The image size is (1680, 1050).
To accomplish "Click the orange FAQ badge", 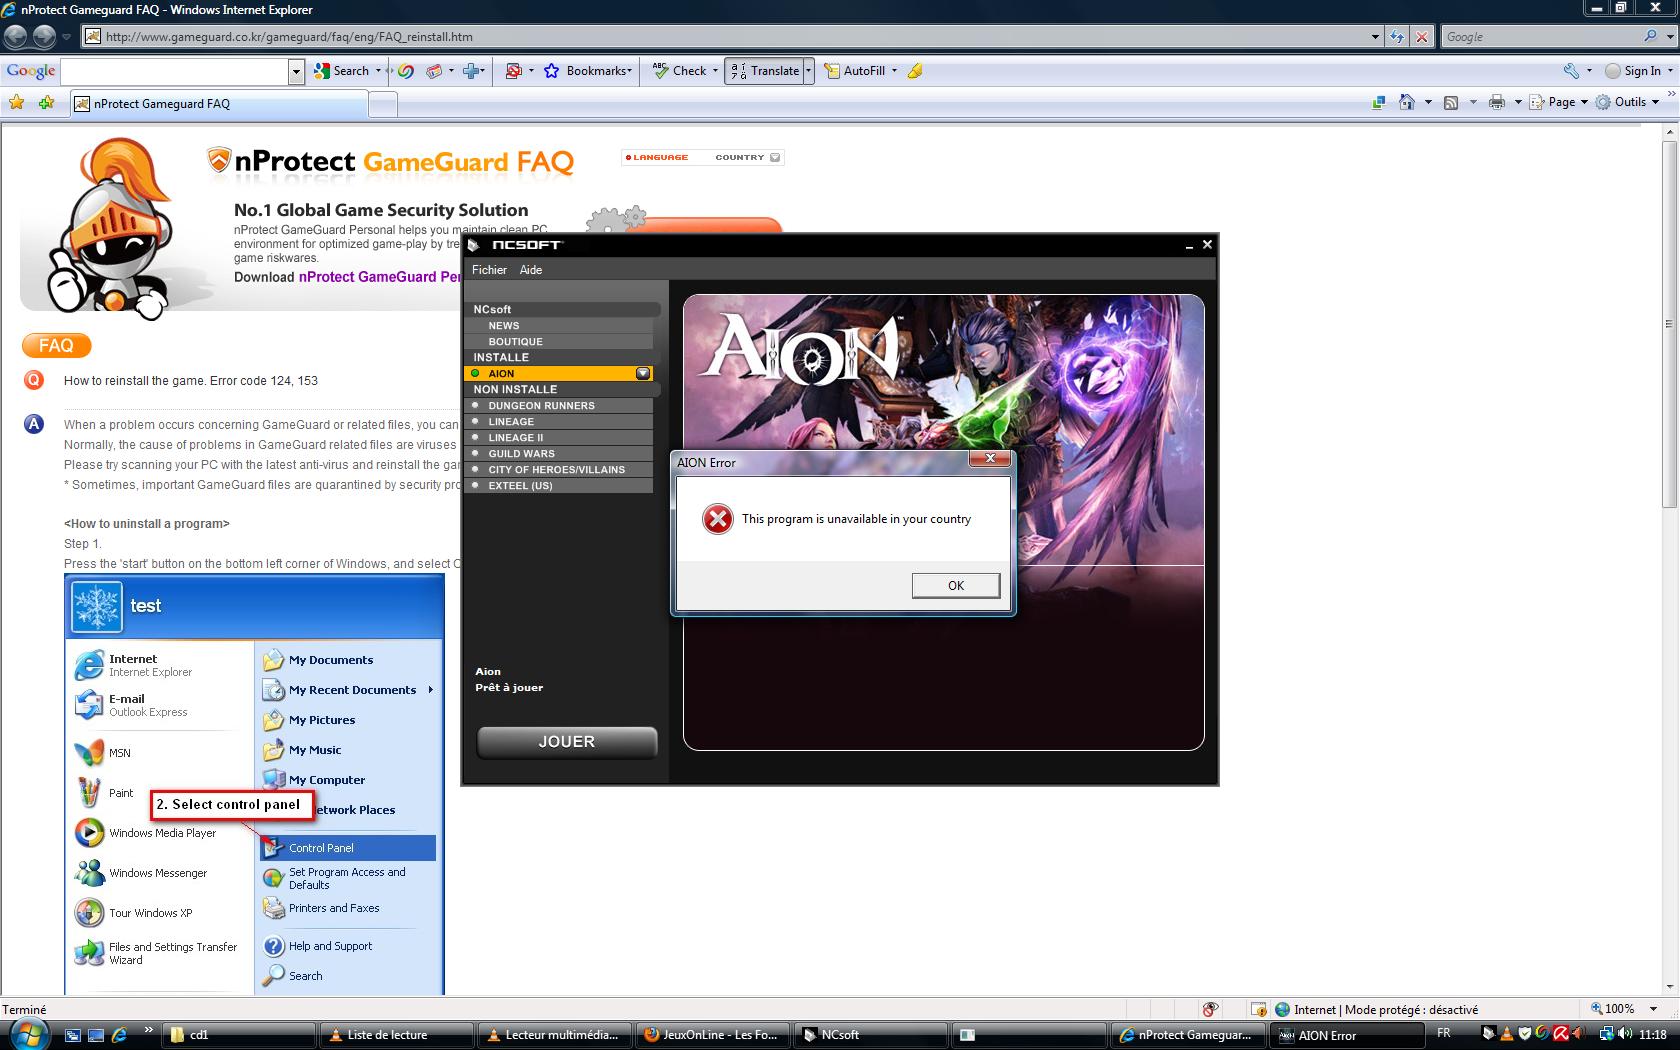I will point(56,346).
